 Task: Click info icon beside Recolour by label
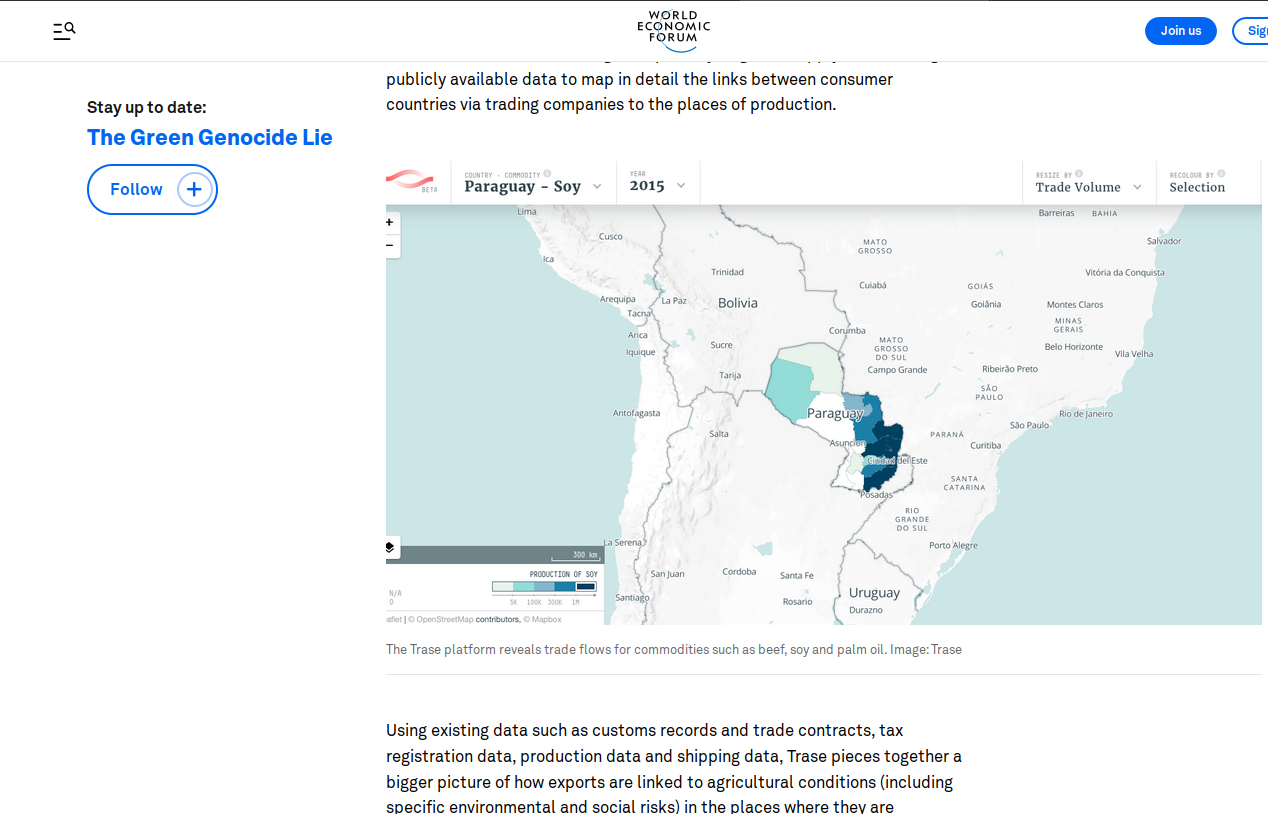(x=1221, y=173)
